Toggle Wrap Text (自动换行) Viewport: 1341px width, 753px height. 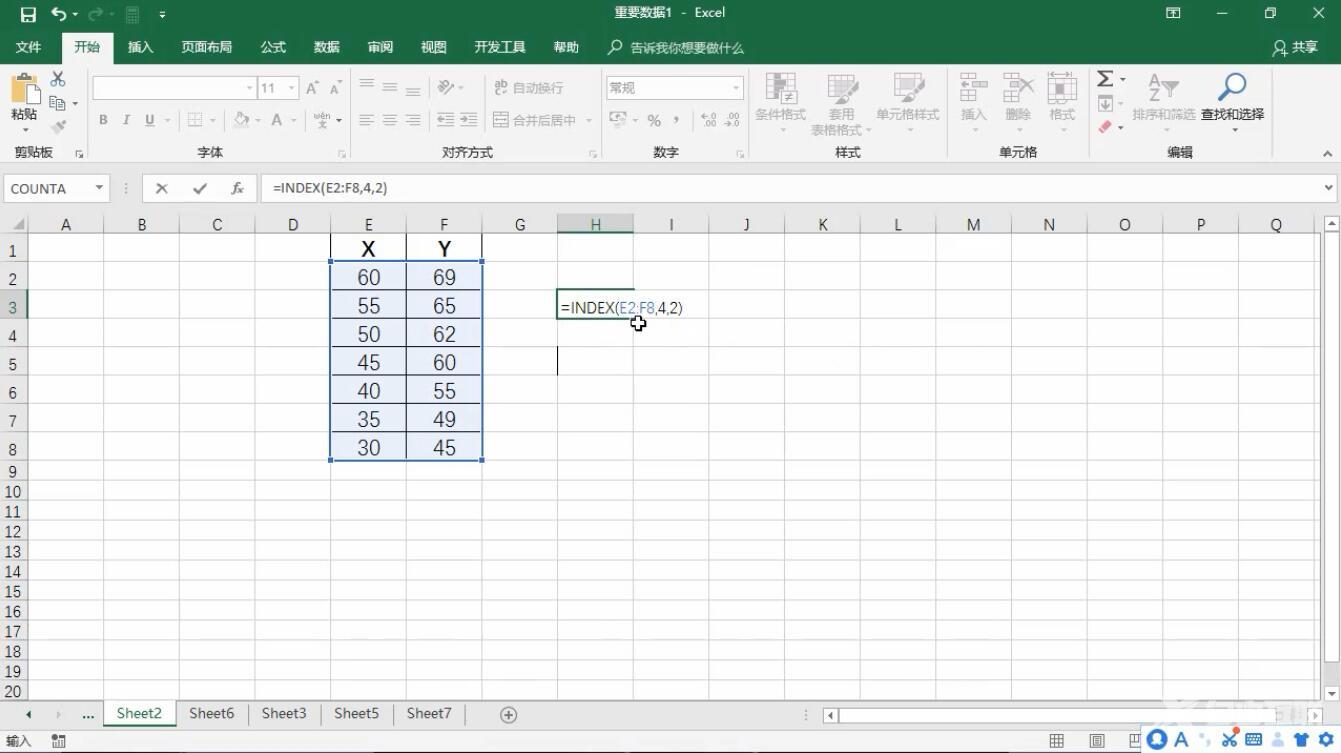coord(528,88)
